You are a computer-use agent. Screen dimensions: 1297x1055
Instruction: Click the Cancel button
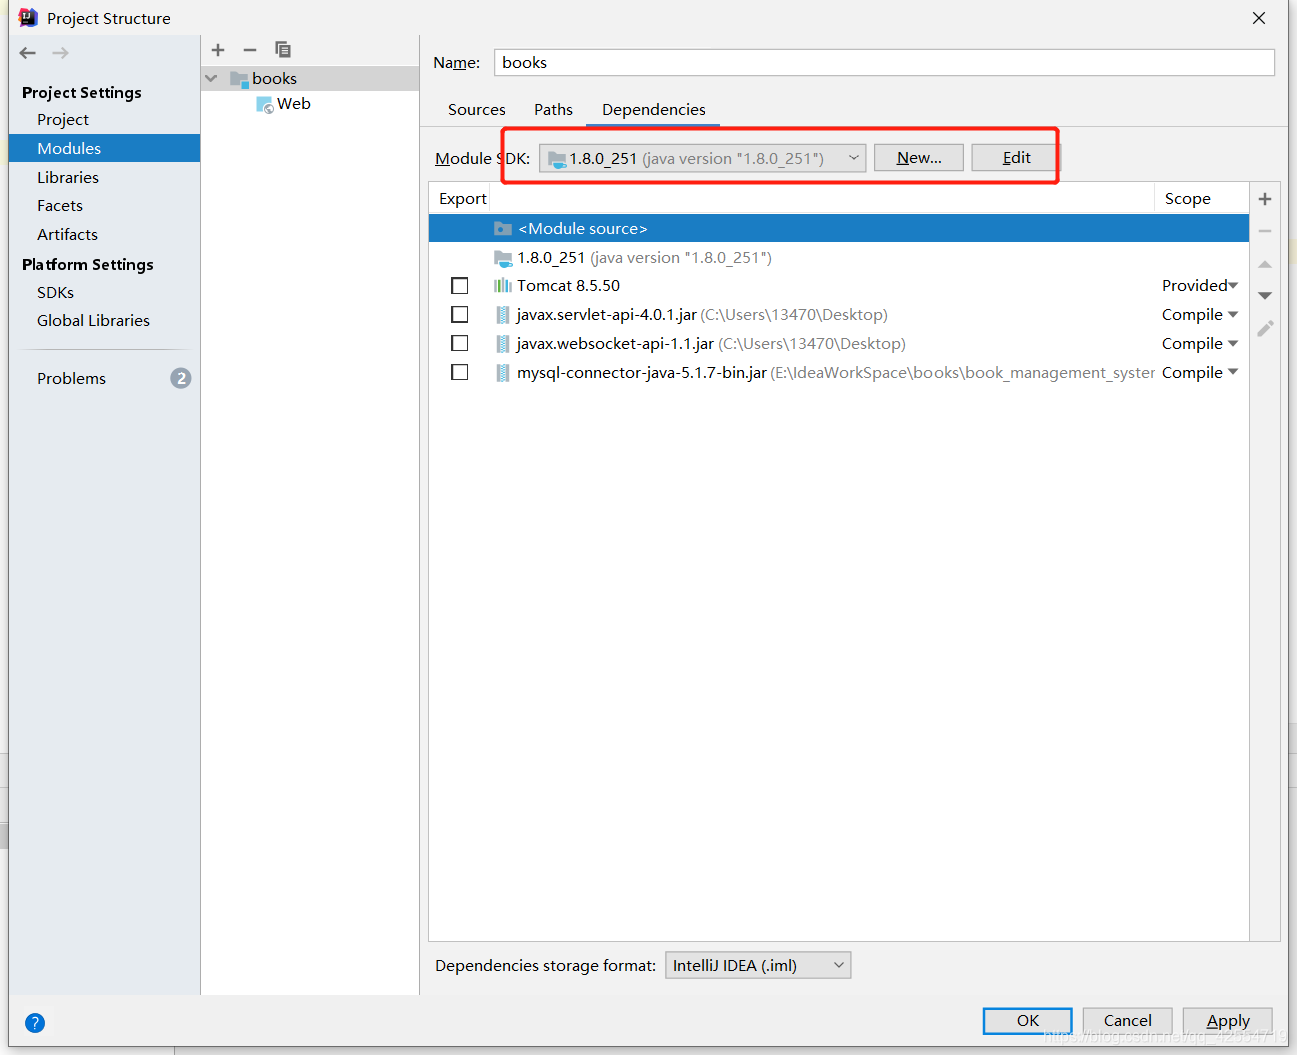pyautogui.click(x=1128, y=1021)
